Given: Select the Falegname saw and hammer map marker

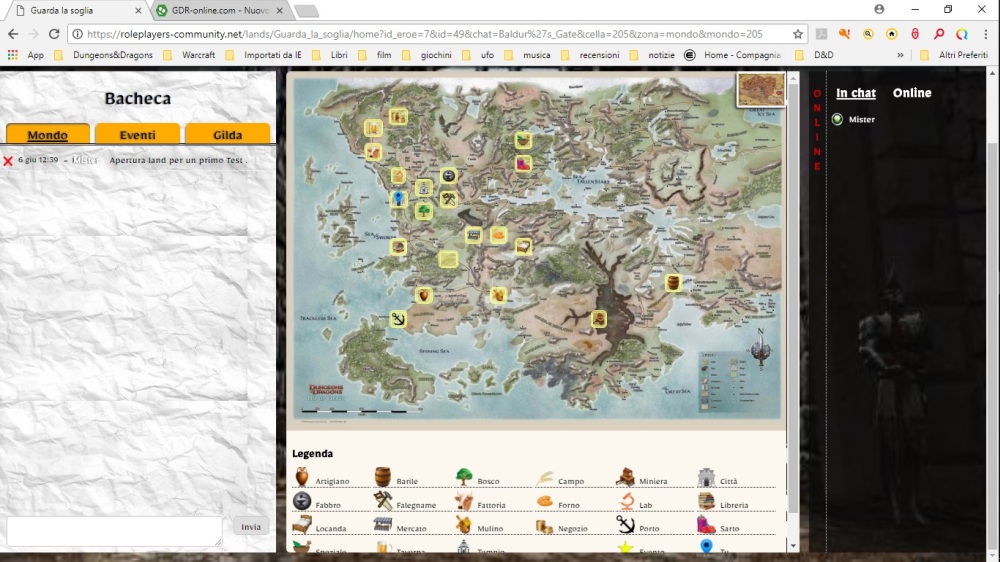Looking at the screenshot, I should coord(449,199).
